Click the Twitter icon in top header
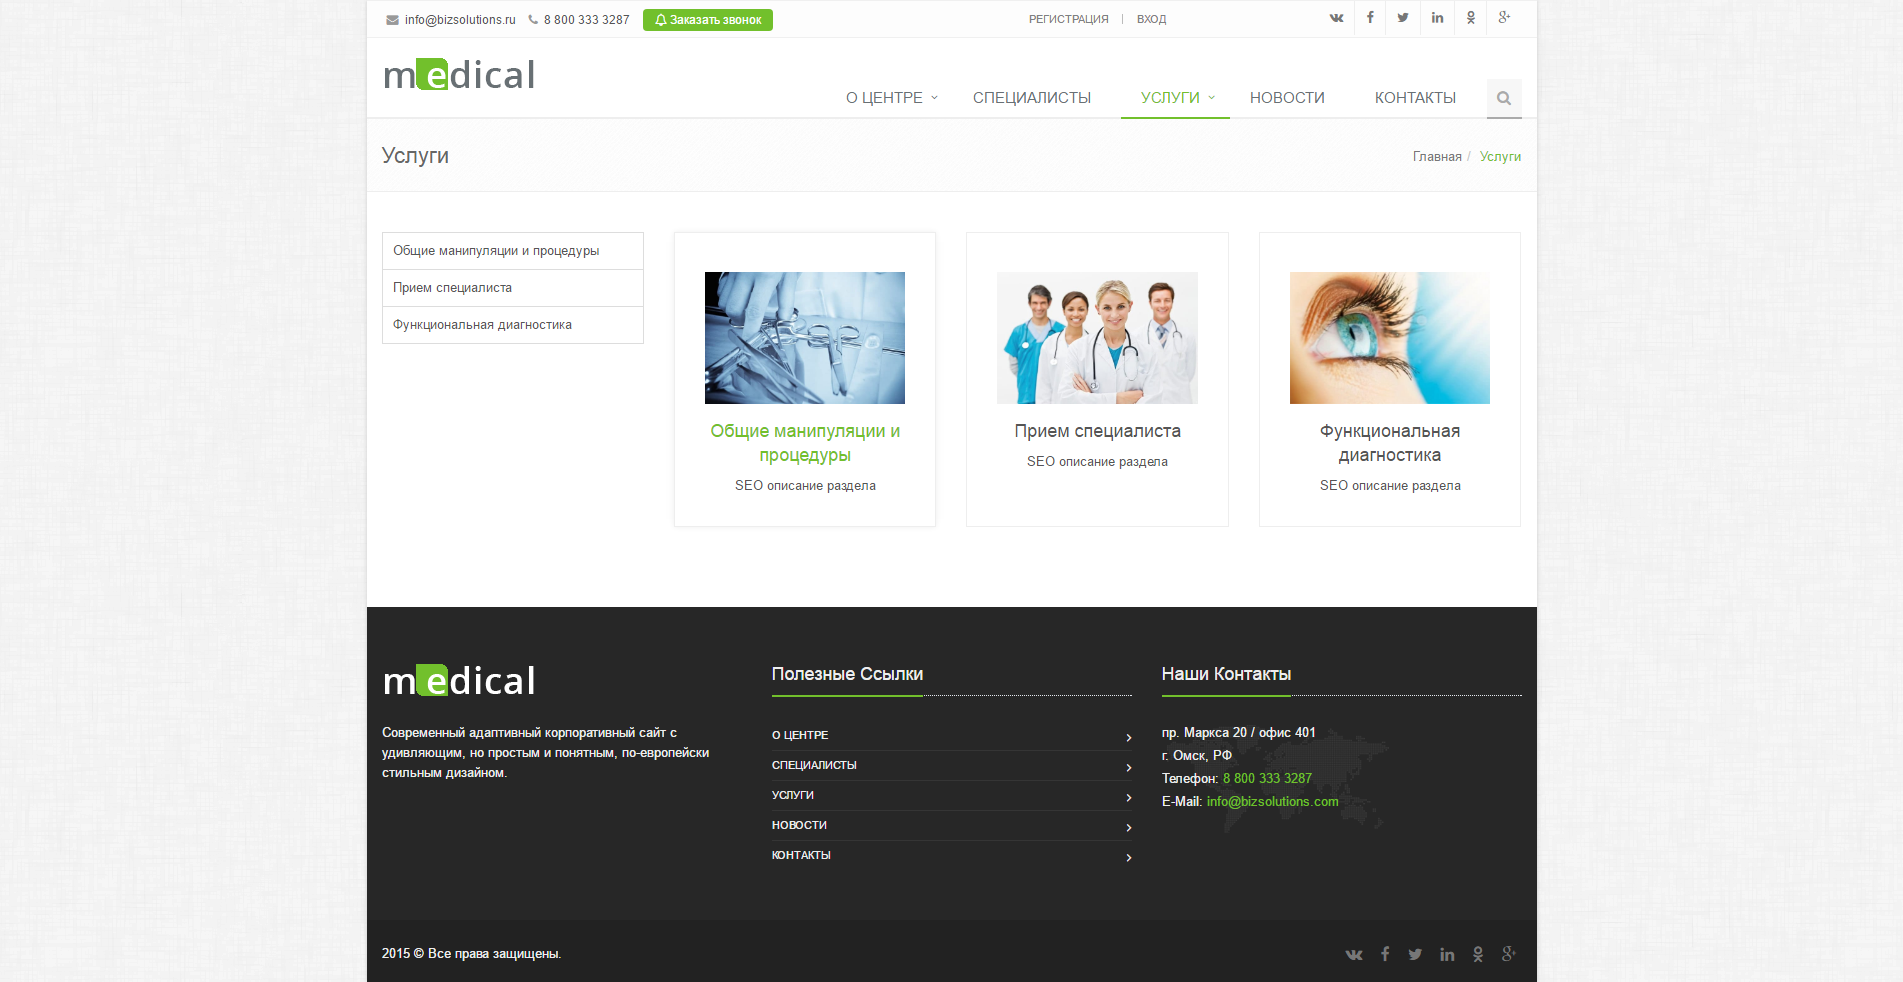Viewport: 1903px width, 982px height. tap(1403, 18)
